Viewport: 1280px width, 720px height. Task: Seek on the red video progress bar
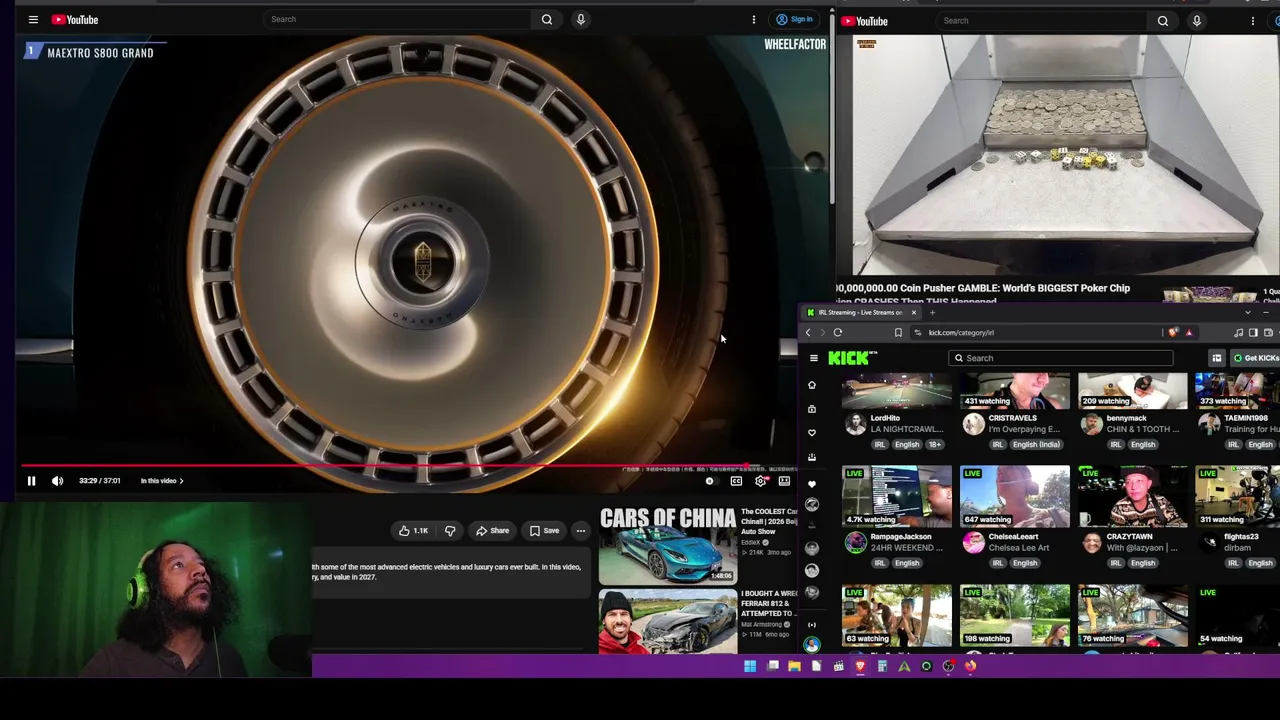click(x=409, y=466)
